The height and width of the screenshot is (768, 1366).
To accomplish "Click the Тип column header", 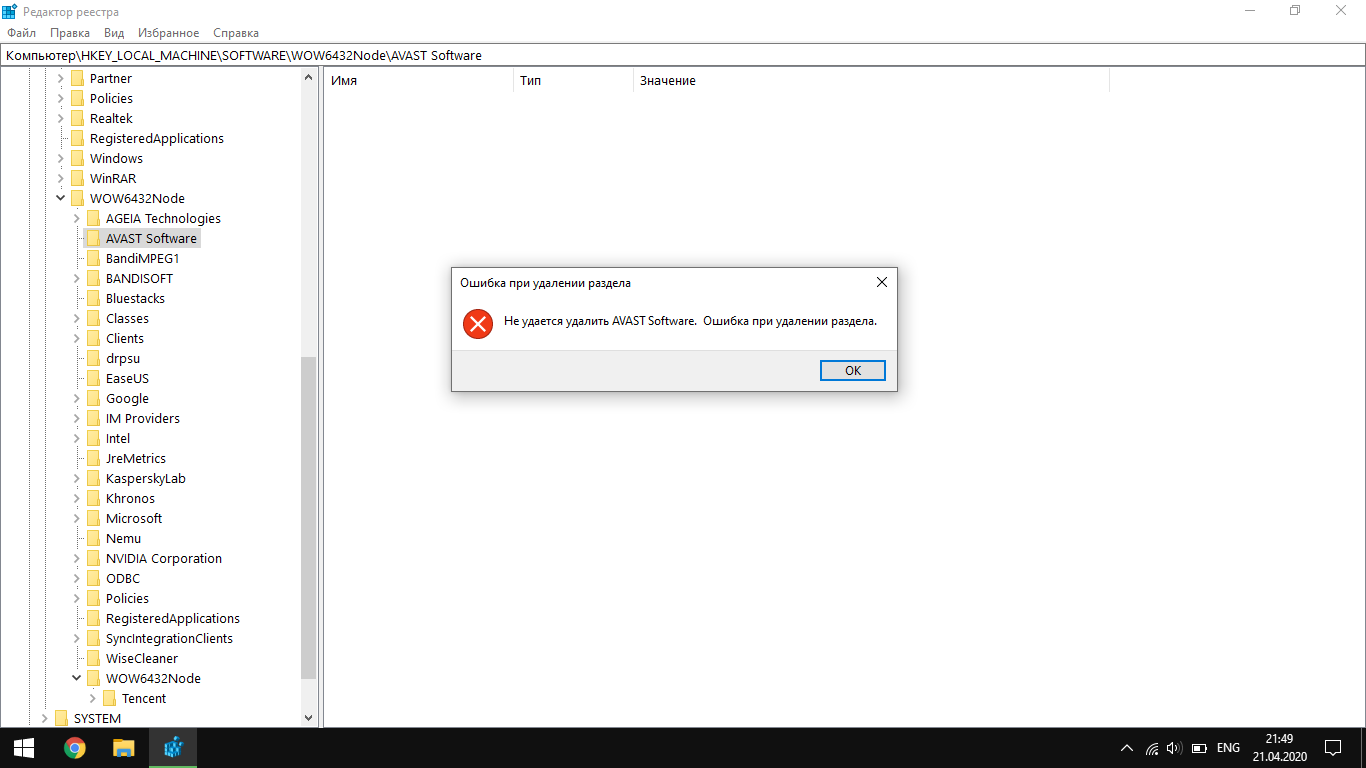I will [x=573, y=80].
